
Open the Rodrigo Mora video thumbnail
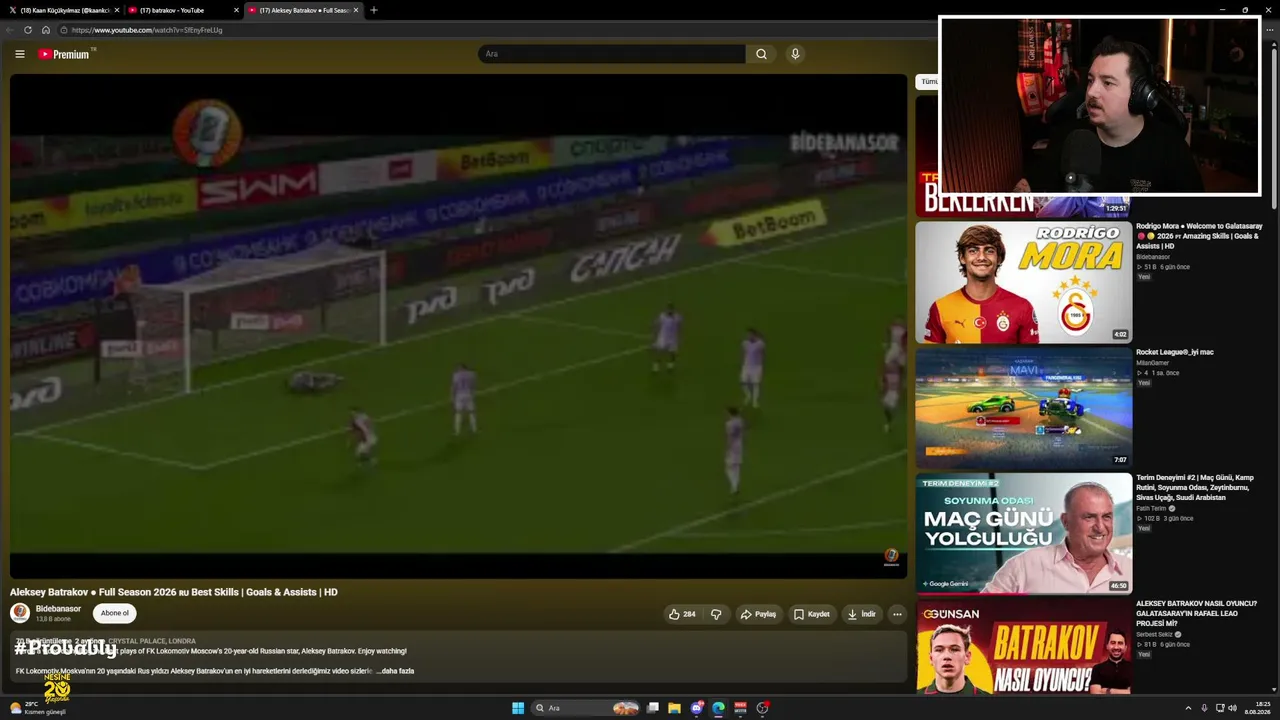[1023, 282]
